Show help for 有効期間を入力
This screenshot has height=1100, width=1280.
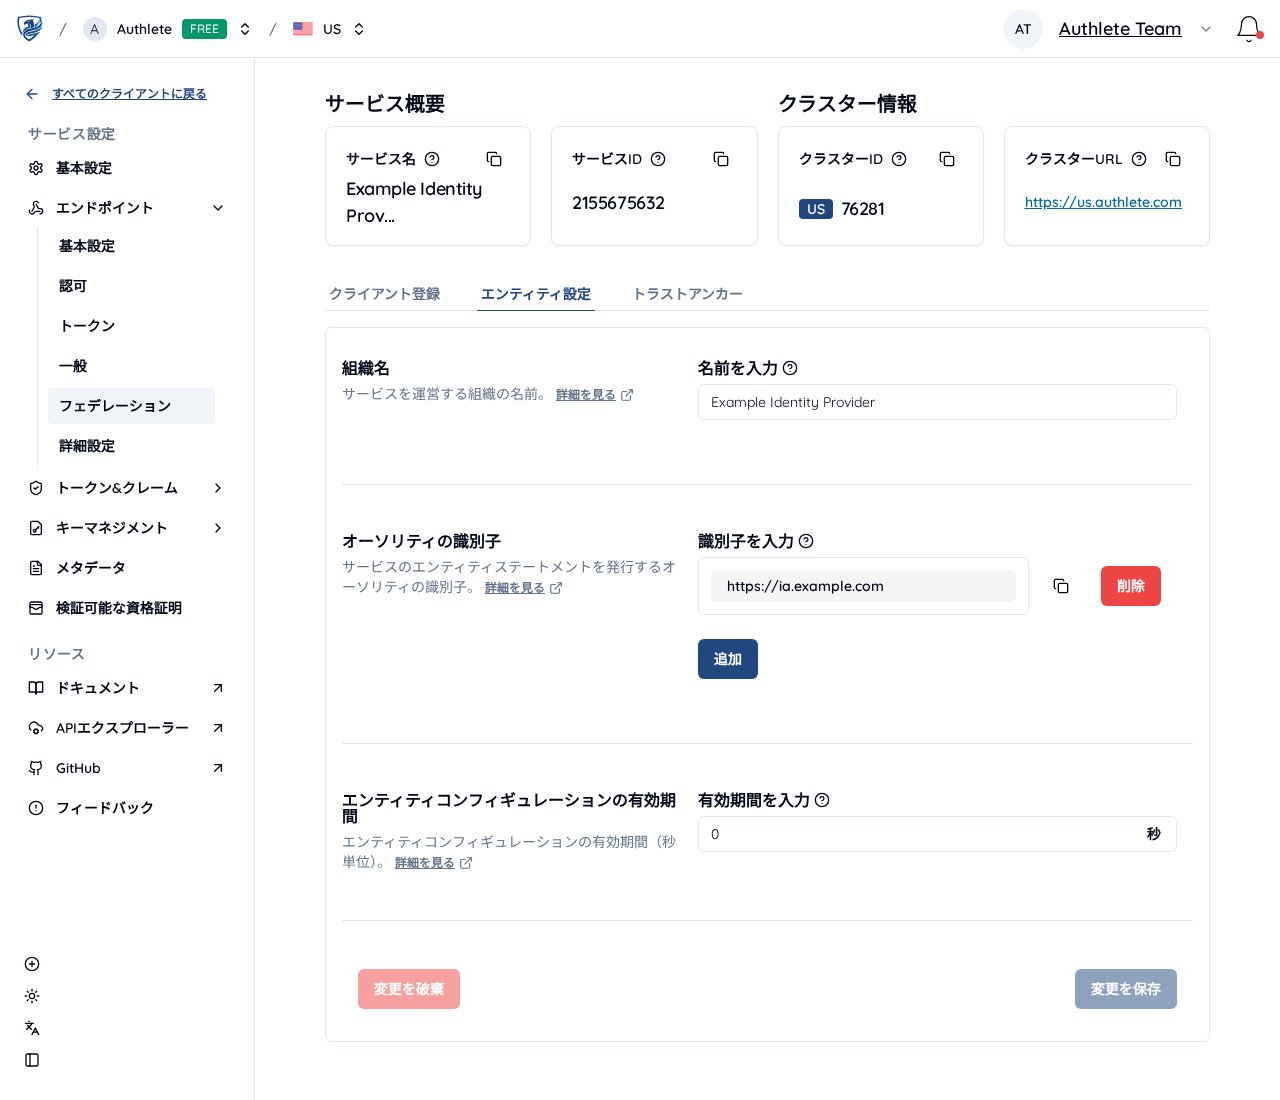[x=822, y=800]
